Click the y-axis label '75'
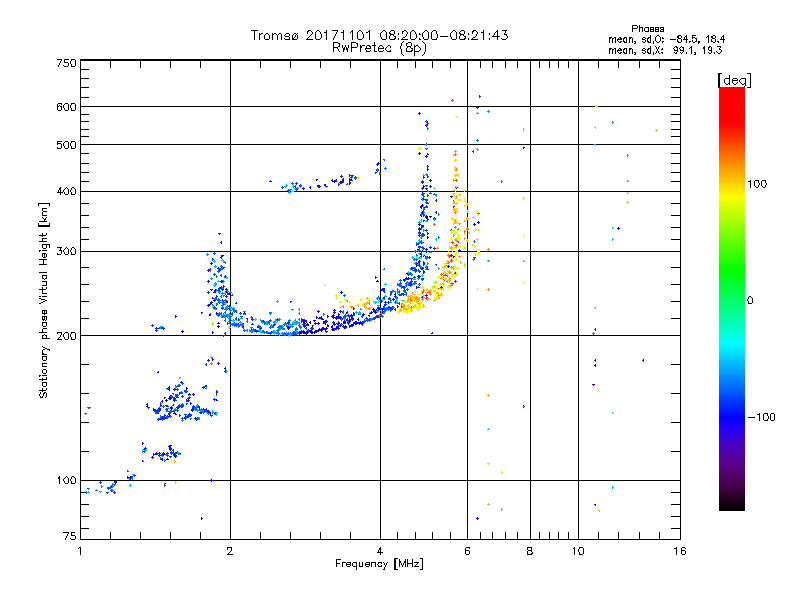The image size is (800, 600). tap(70, 536)
